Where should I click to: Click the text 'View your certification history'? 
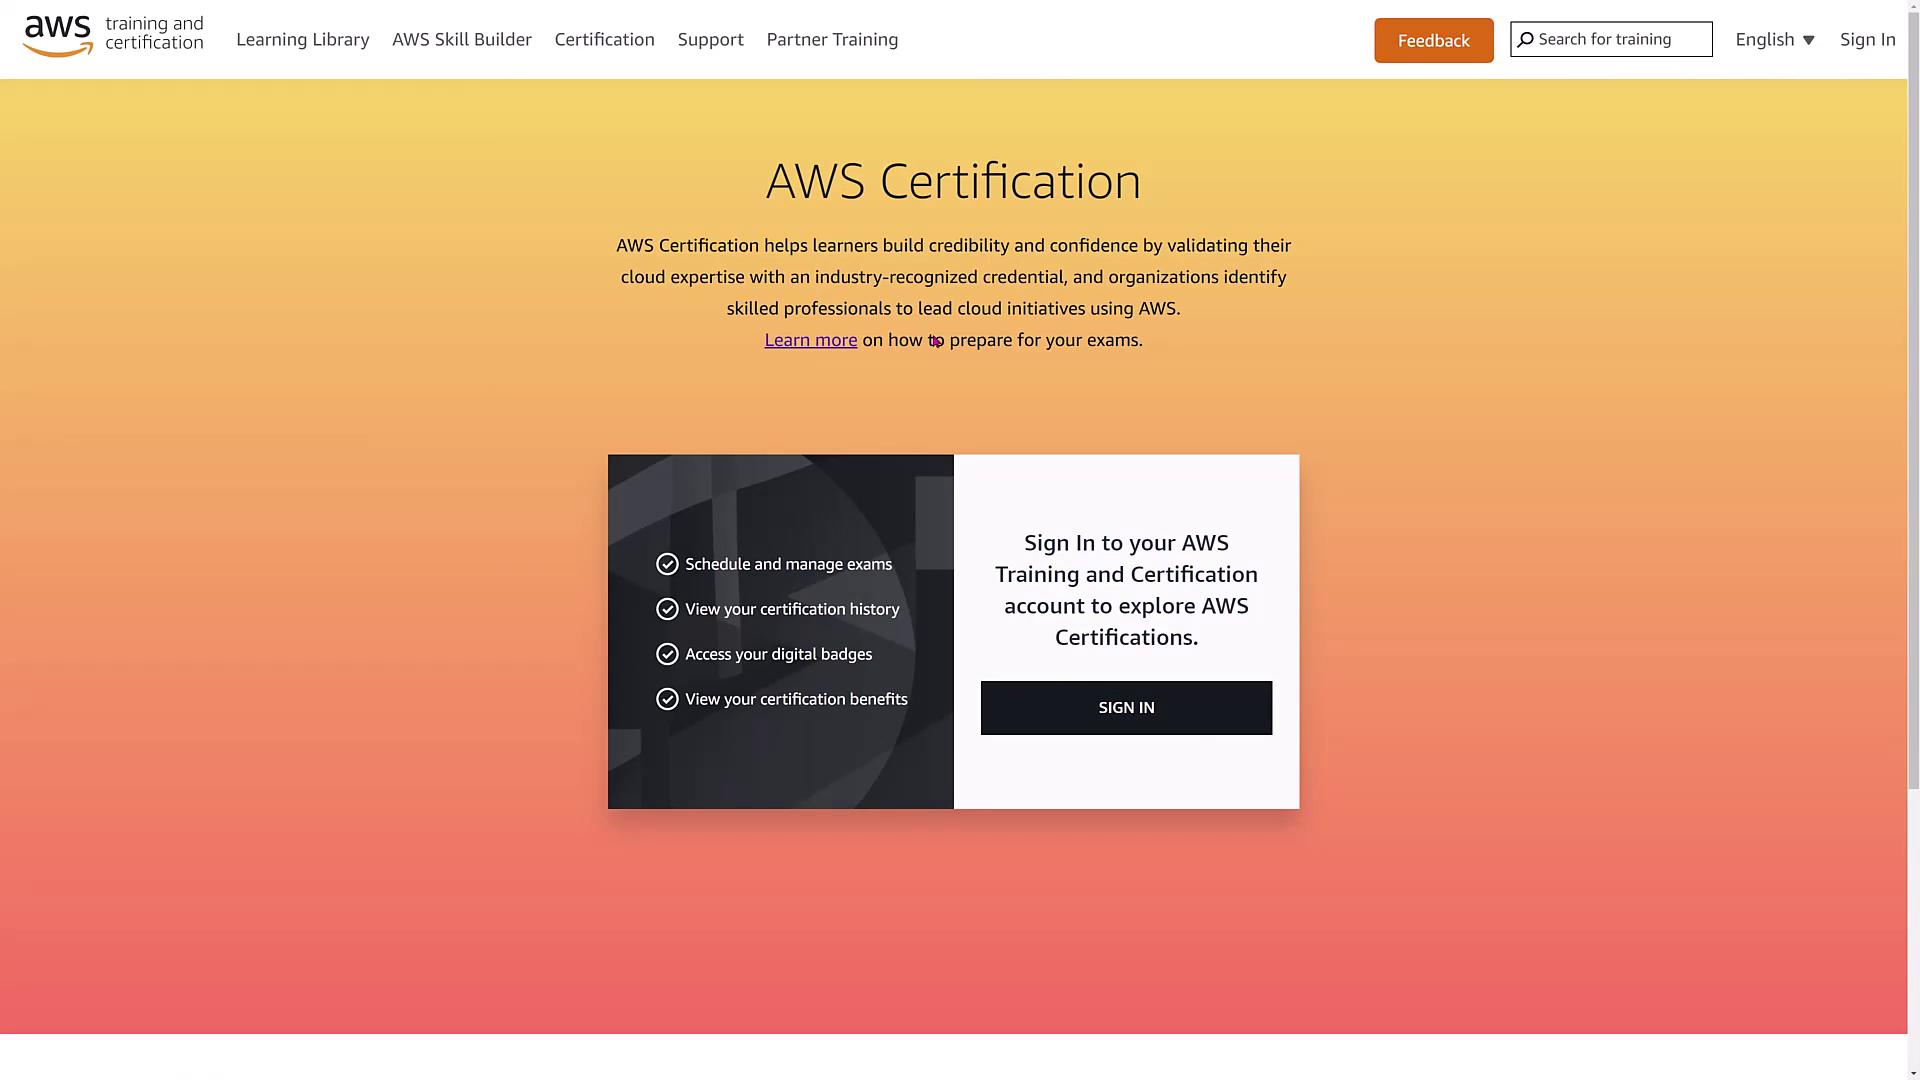792,609
